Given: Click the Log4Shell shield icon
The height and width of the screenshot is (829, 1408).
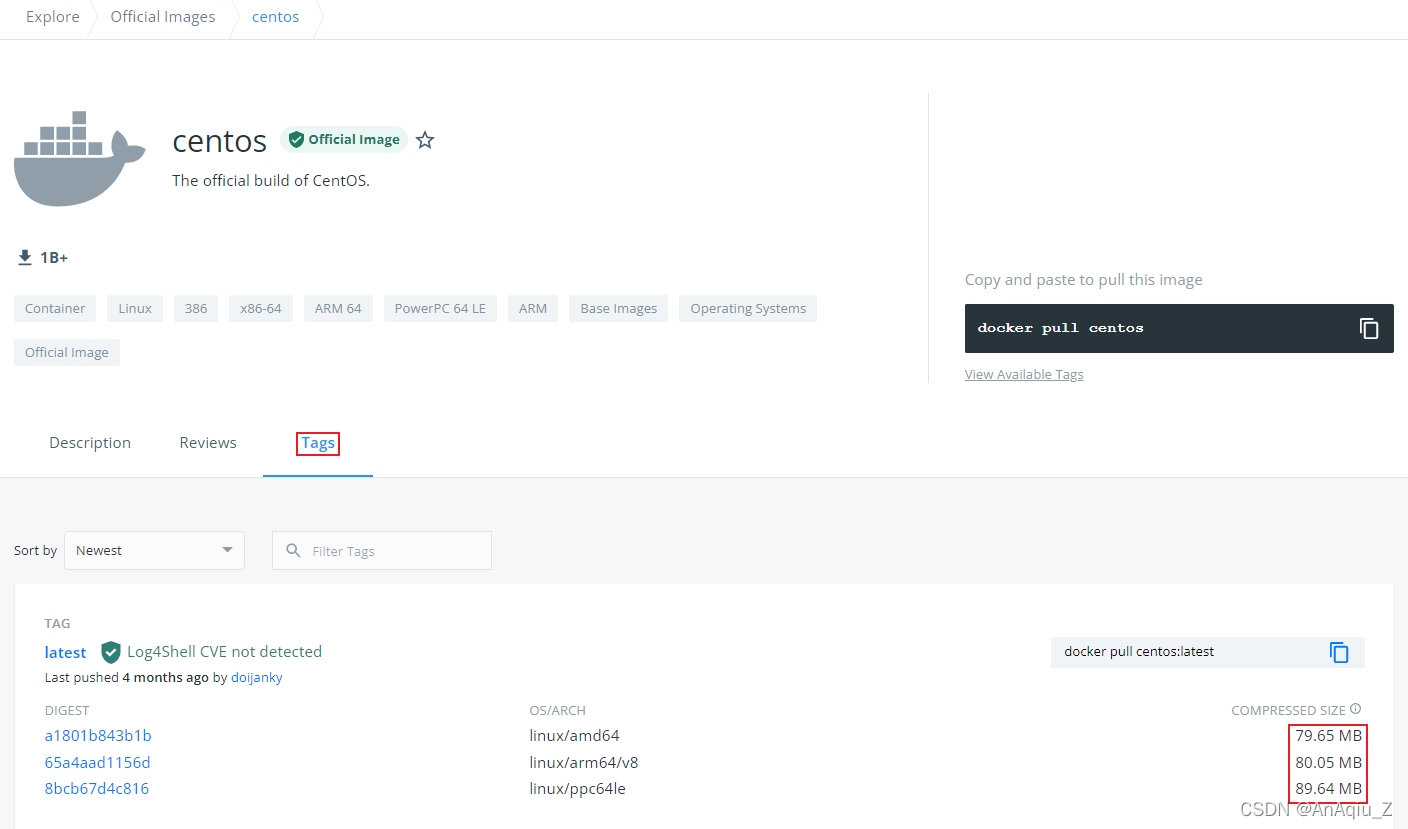Looking at the screenshot, I should [x=111, y=652].
